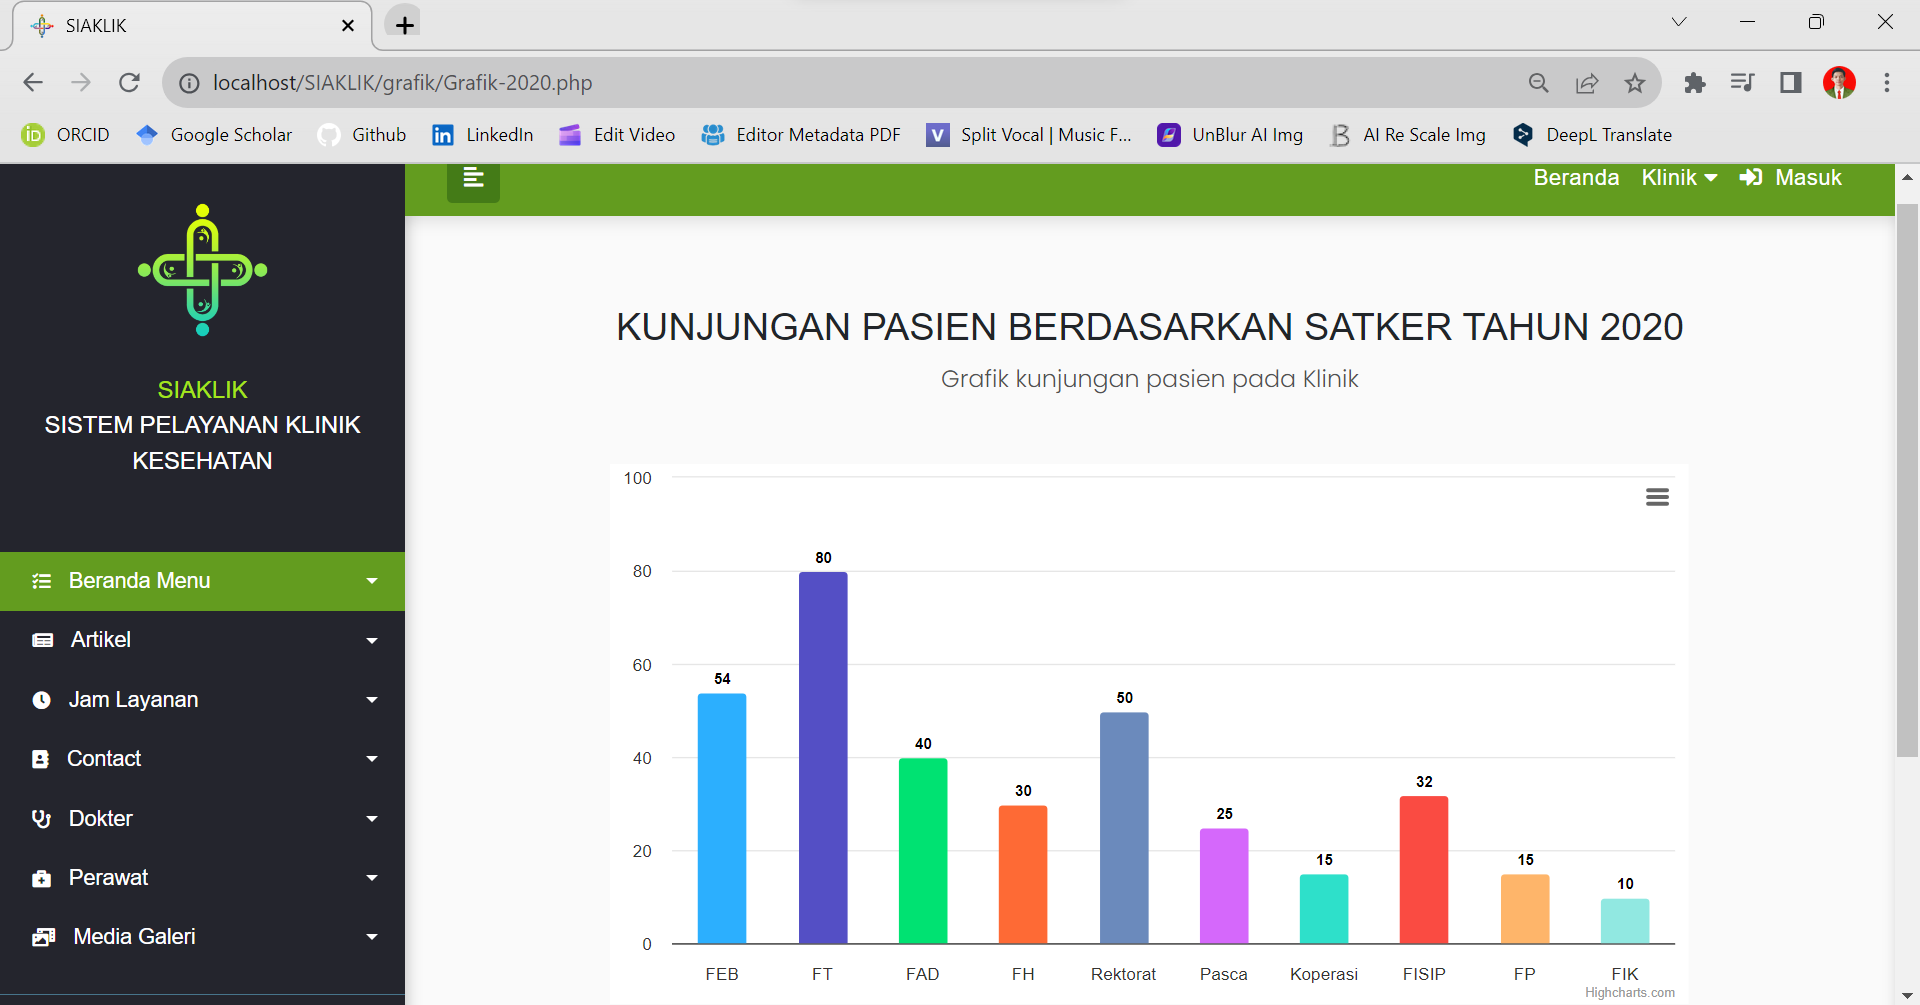Click the Masuk sign-in arrow icon
Viewport: 1920px width, 1005px height.
(x=1751, y=177)
